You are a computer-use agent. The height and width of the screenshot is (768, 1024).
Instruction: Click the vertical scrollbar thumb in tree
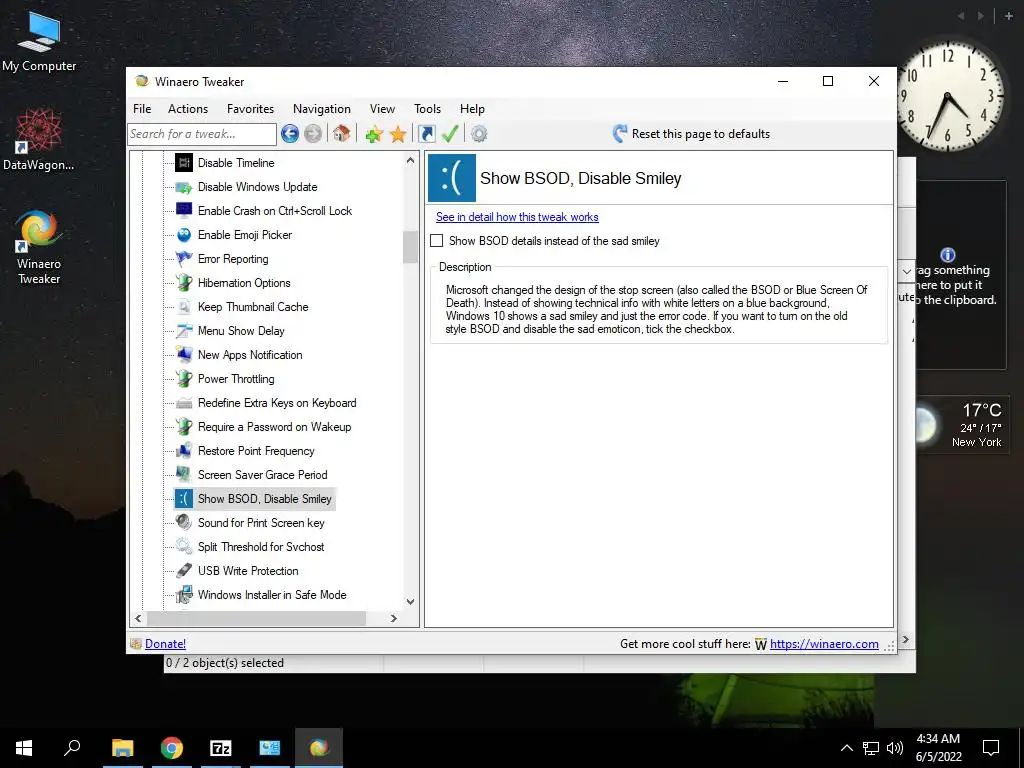tap(410, 247)
